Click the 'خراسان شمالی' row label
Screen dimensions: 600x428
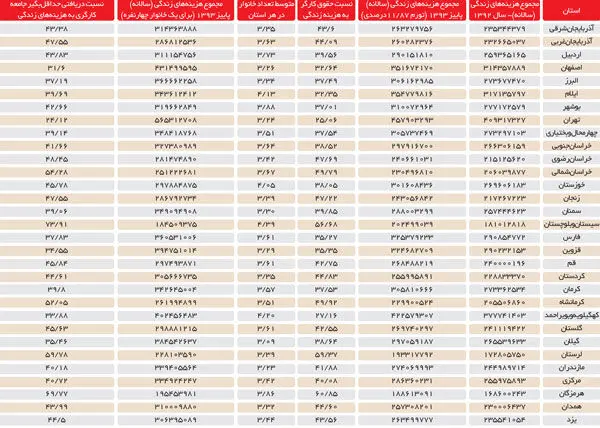[x=571, y=172]
